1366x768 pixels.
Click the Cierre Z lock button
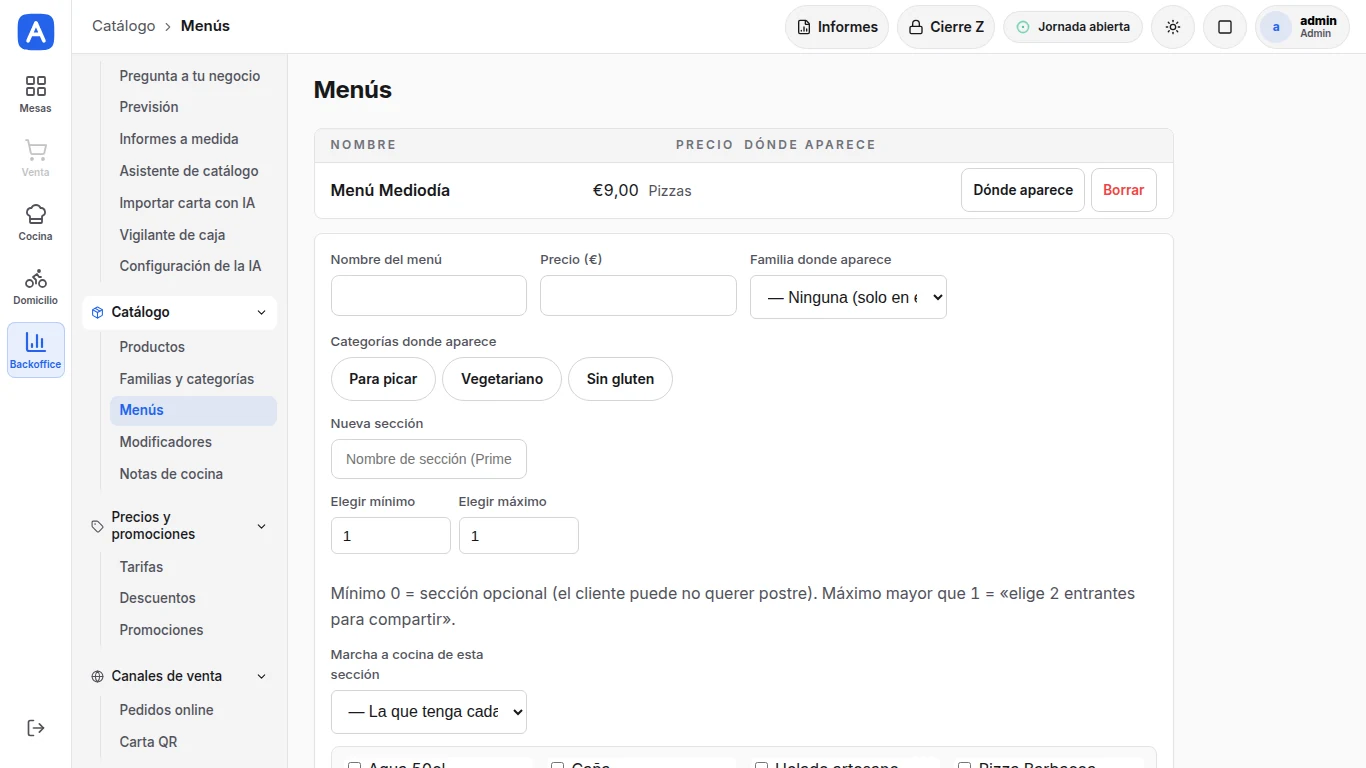(x=946, y=27)
